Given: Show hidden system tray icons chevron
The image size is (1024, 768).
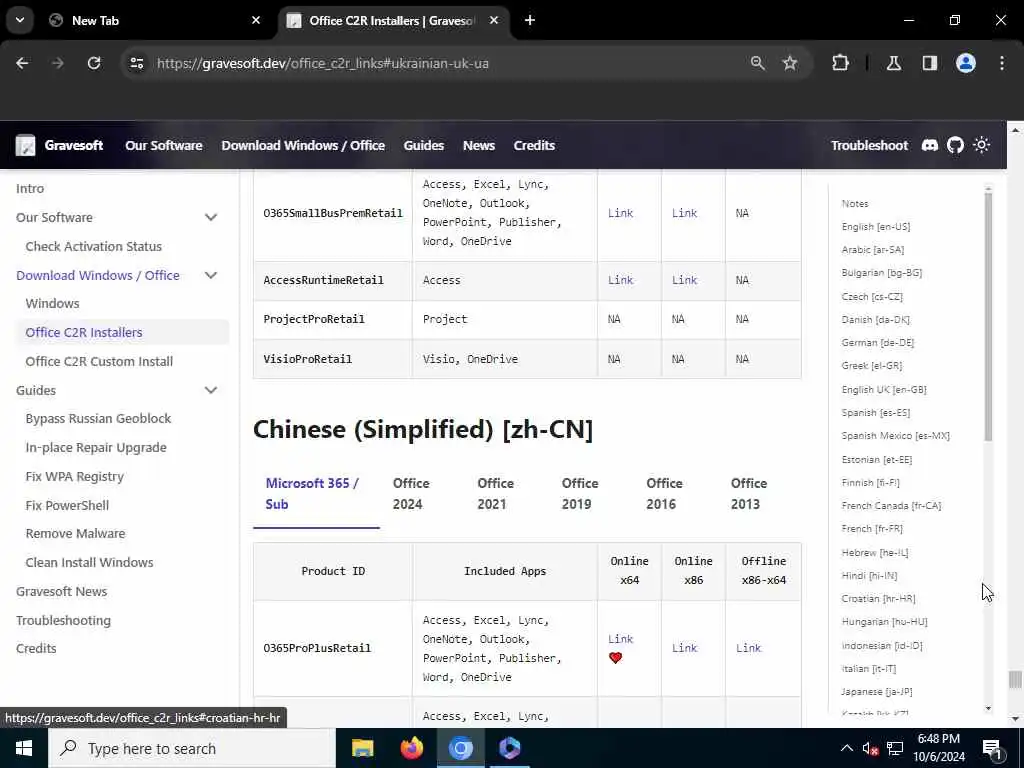Looking at the screenshot, I should (x=846, y=748).
